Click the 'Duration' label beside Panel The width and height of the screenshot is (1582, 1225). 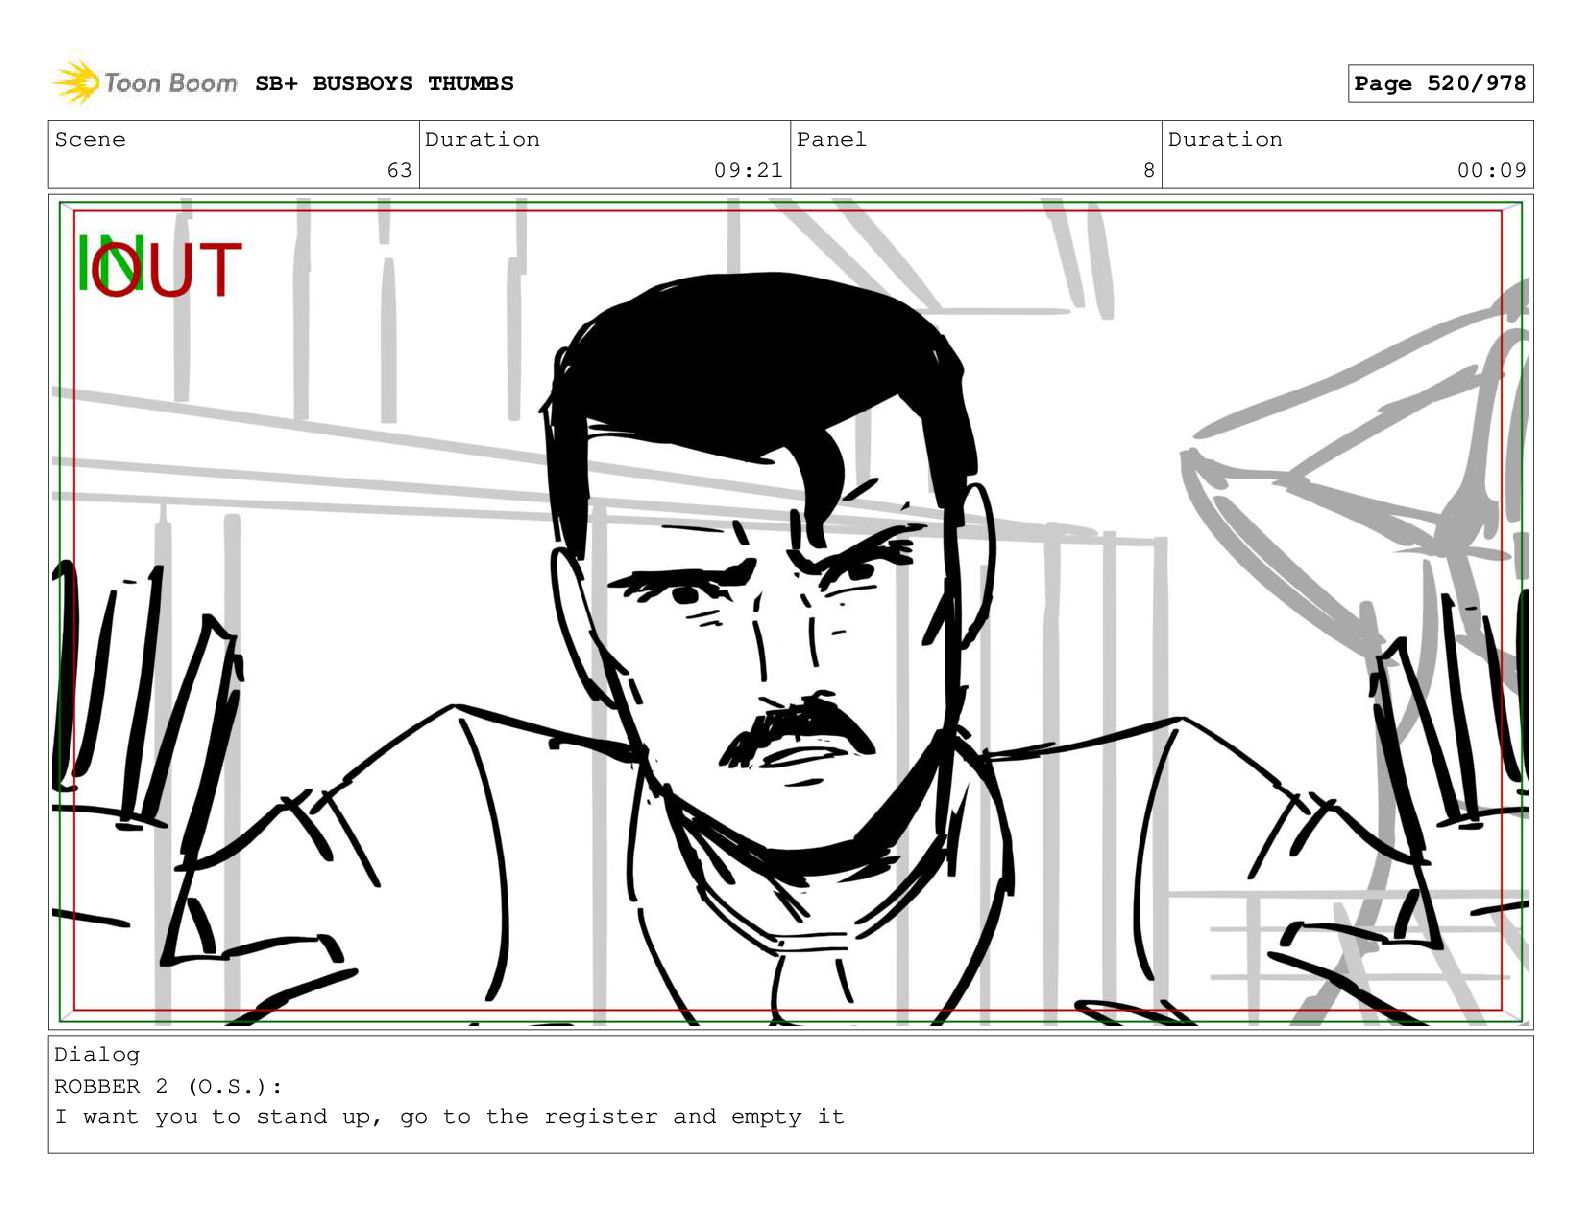(x=1225, y=140)
